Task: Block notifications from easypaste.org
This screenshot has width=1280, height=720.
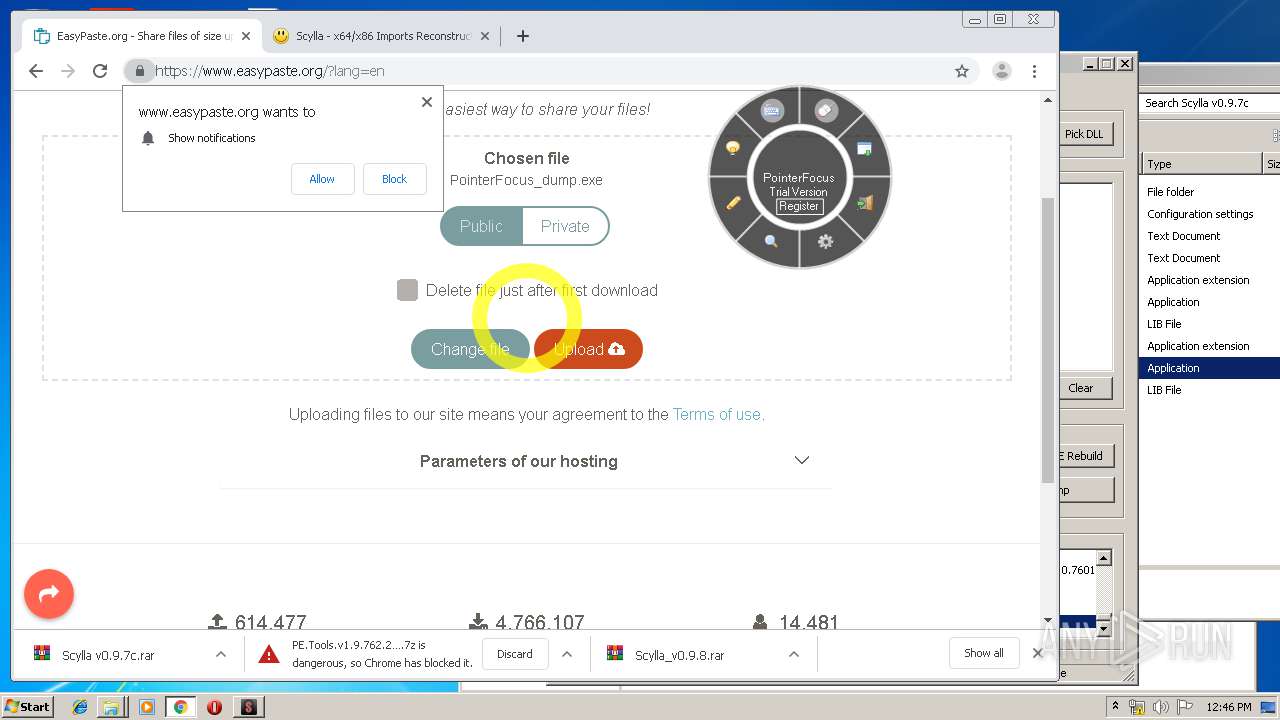Action: [x=394, y=179]
